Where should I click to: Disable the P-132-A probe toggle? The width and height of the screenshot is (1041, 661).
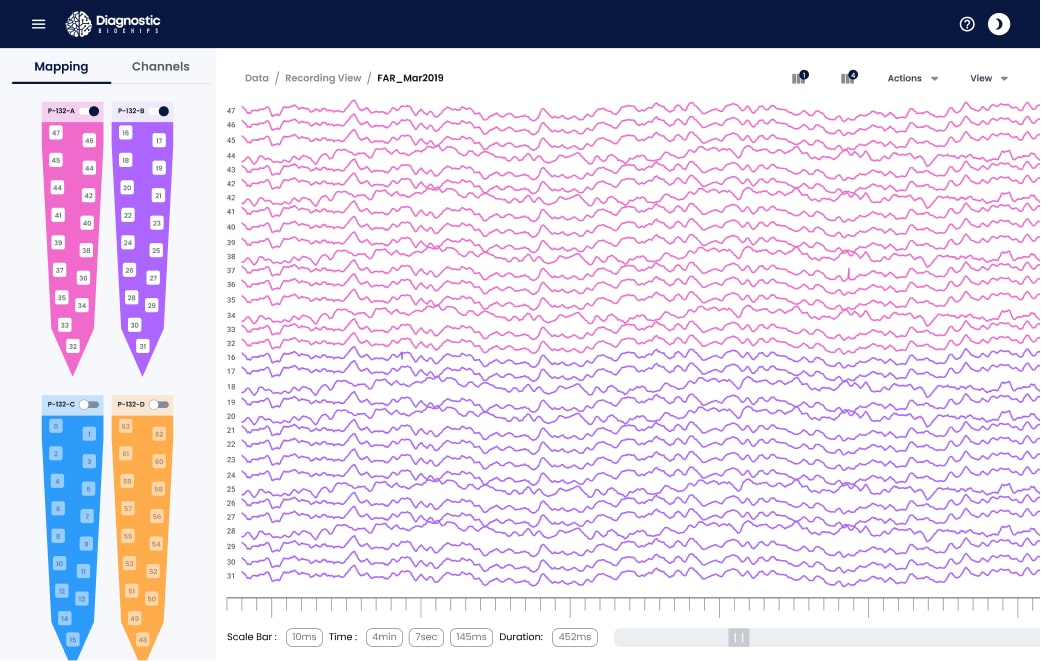pyautogui.click(x=91, y=111)
